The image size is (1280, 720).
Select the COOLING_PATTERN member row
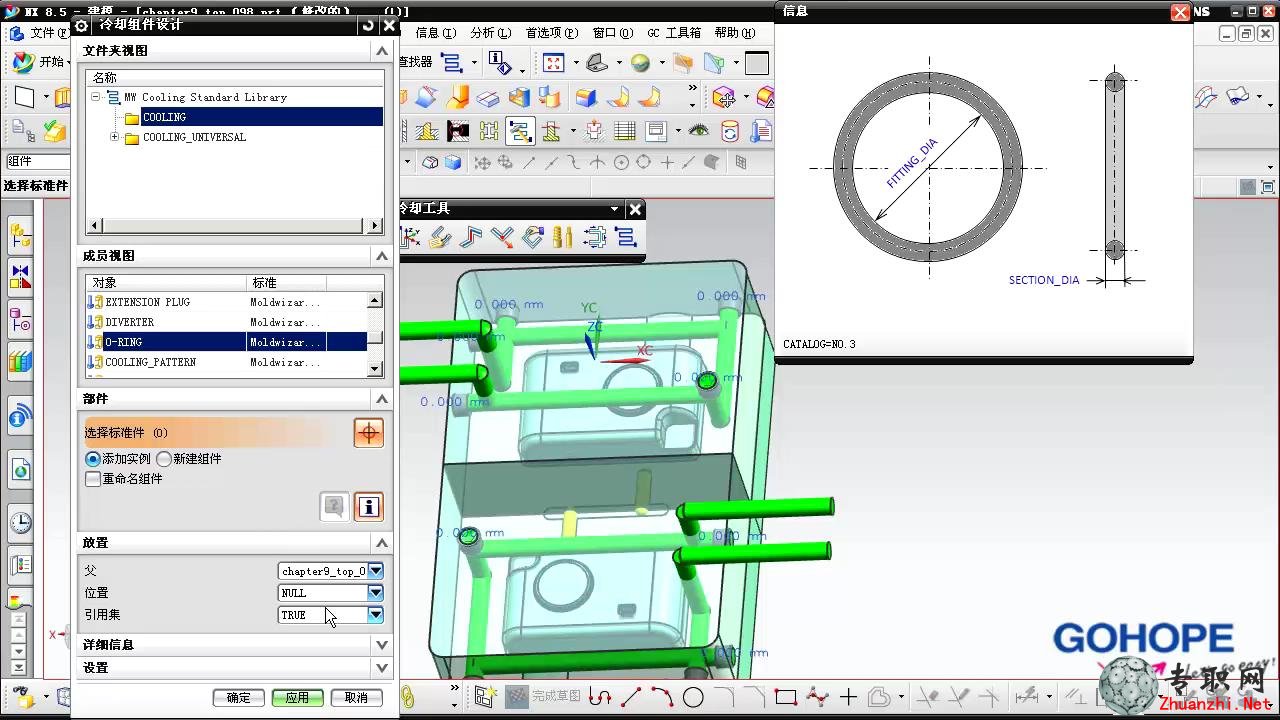(227, 362)
